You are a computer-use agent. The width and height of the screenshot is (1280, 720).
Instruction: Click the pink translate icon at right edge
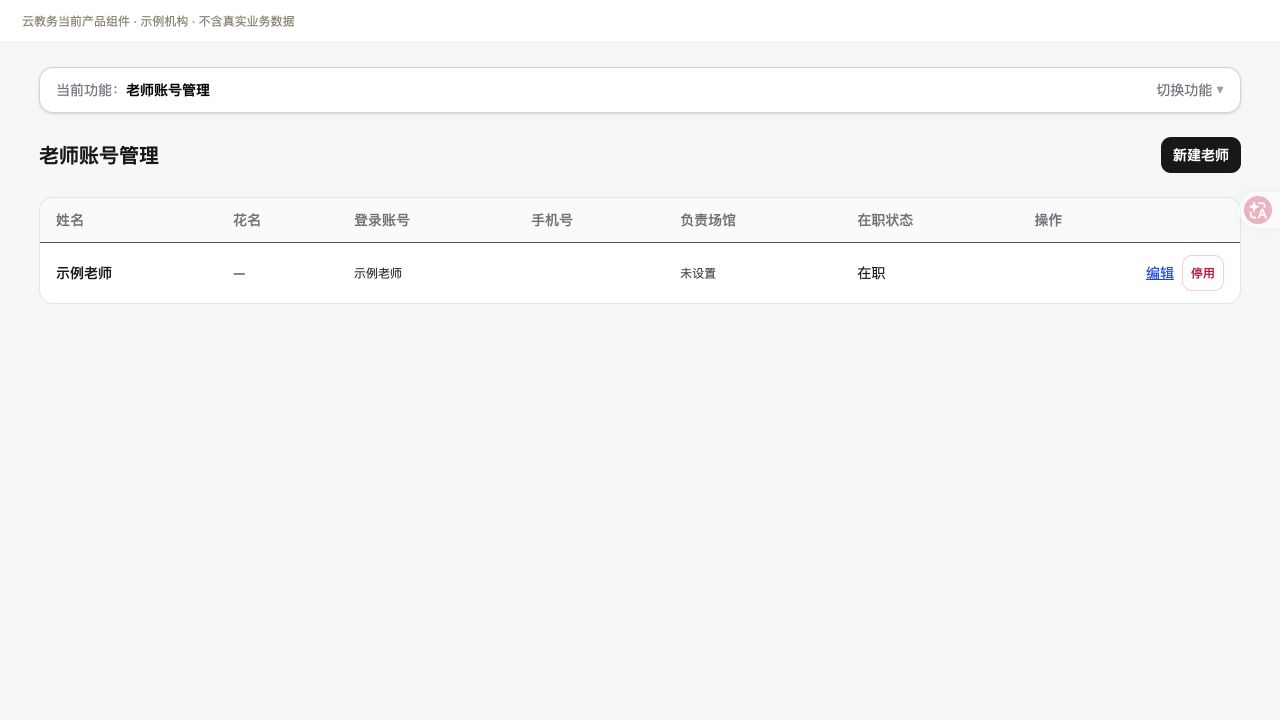1258,210
